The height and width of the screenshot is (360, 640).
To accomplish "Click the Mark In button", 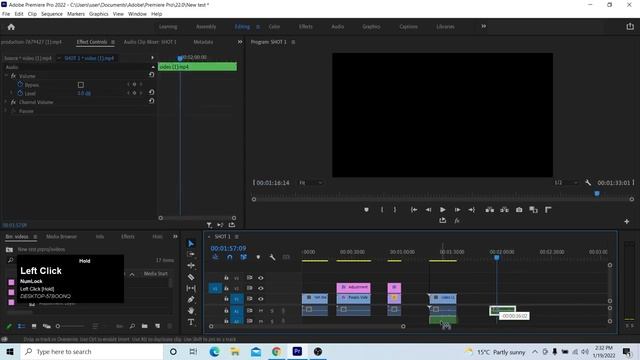I will pos(382,210).
